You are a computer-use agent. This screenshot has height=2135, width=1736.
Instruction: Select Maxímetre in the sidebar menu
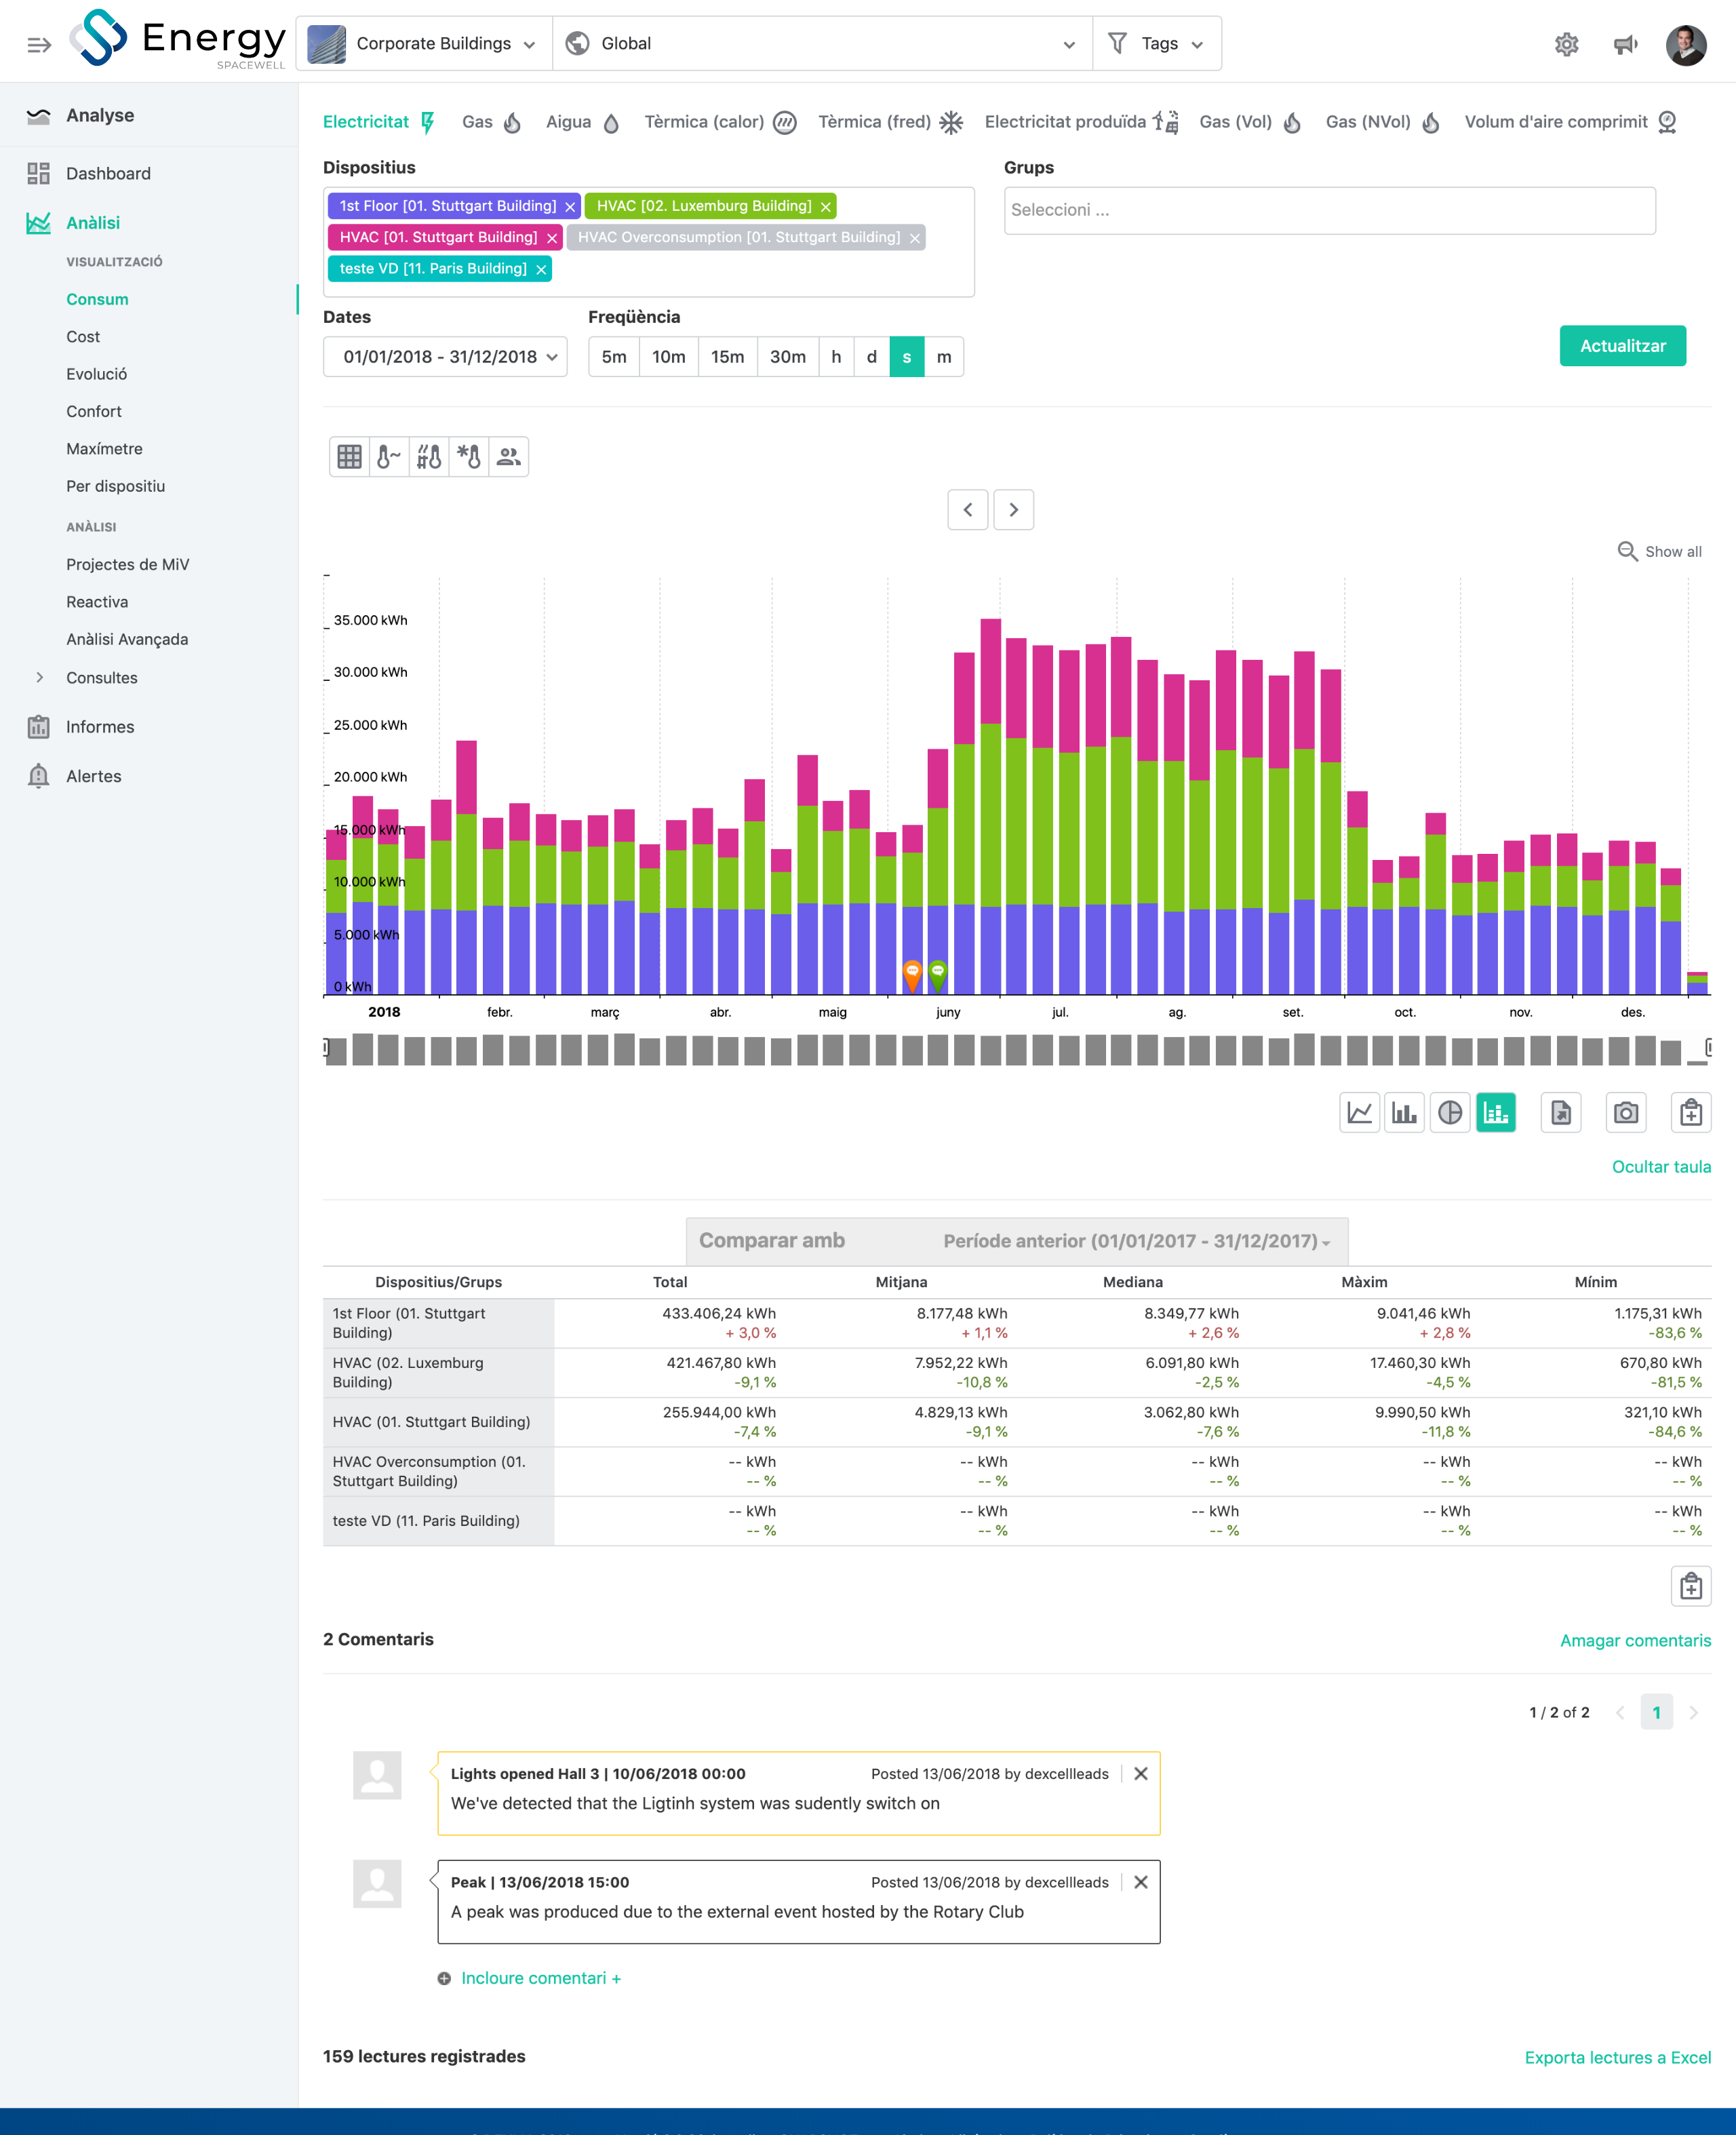coord(104,448)
